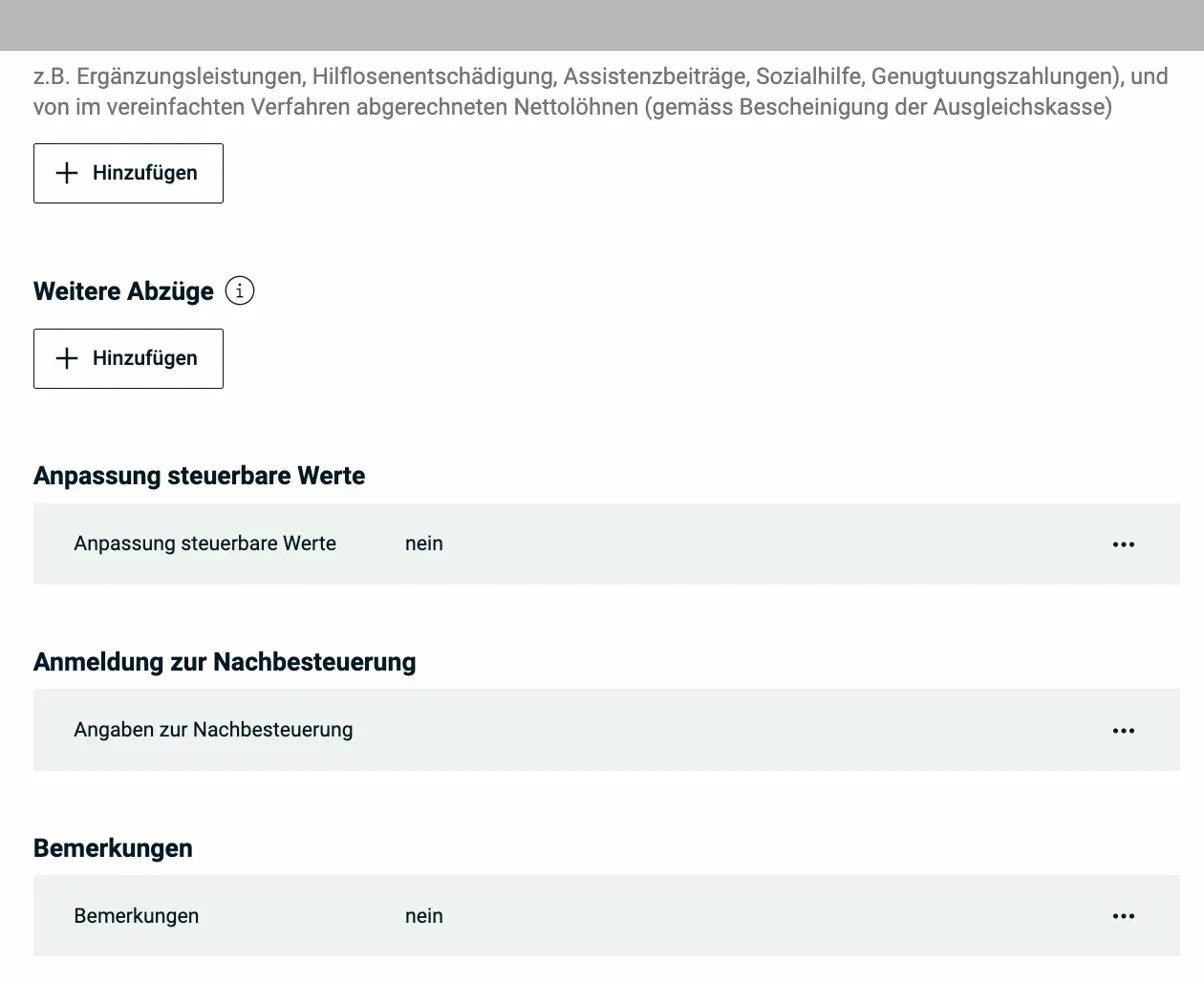1204x982 pixels.
Task: Click the Weitere Abzüge heading
Action: (x=123, y=290)
